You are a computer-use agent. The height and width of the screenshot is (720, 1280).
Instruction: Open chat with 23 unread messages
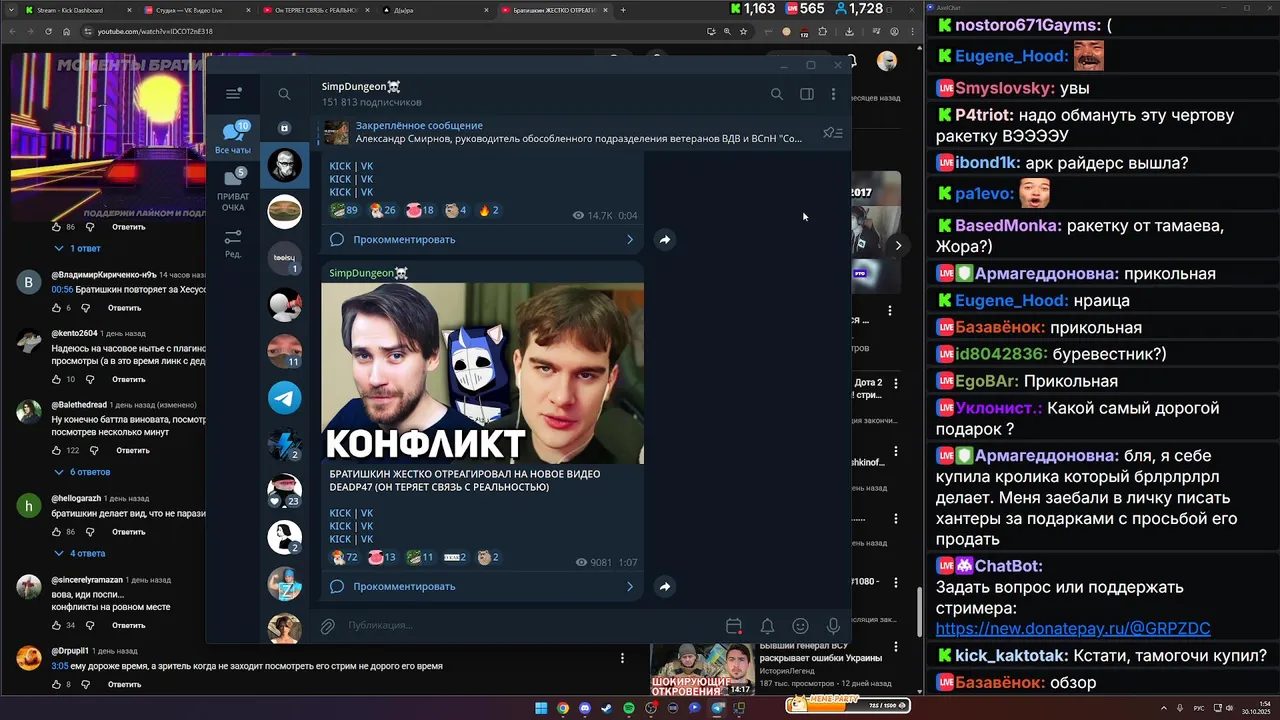point(285,490)
